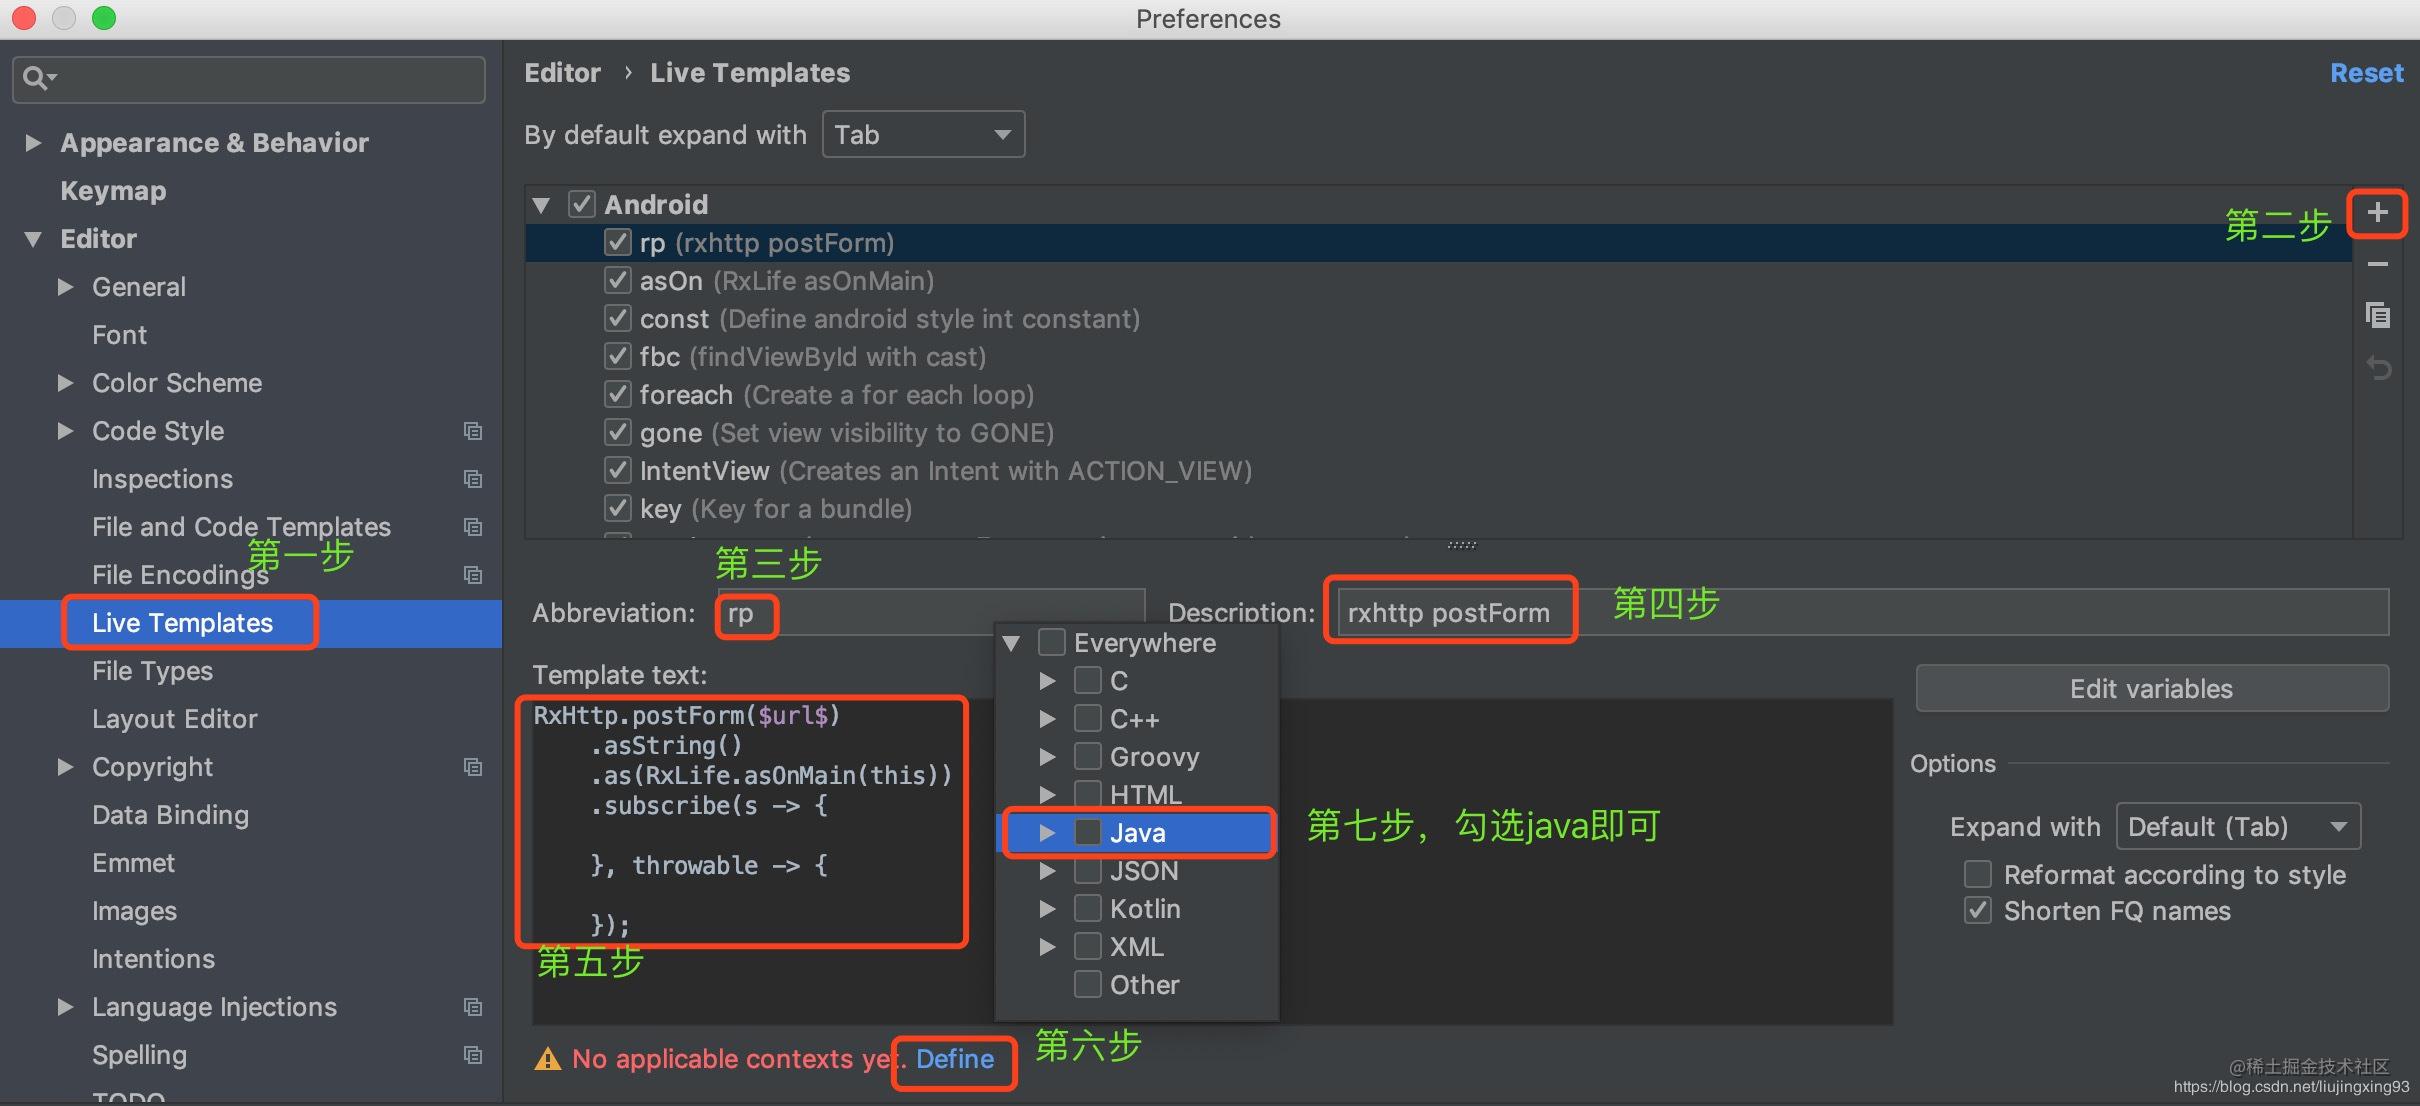Enable the Java context checkbox
The height and width of the screenshot is (1106, 2420).
click(1088, 832)
